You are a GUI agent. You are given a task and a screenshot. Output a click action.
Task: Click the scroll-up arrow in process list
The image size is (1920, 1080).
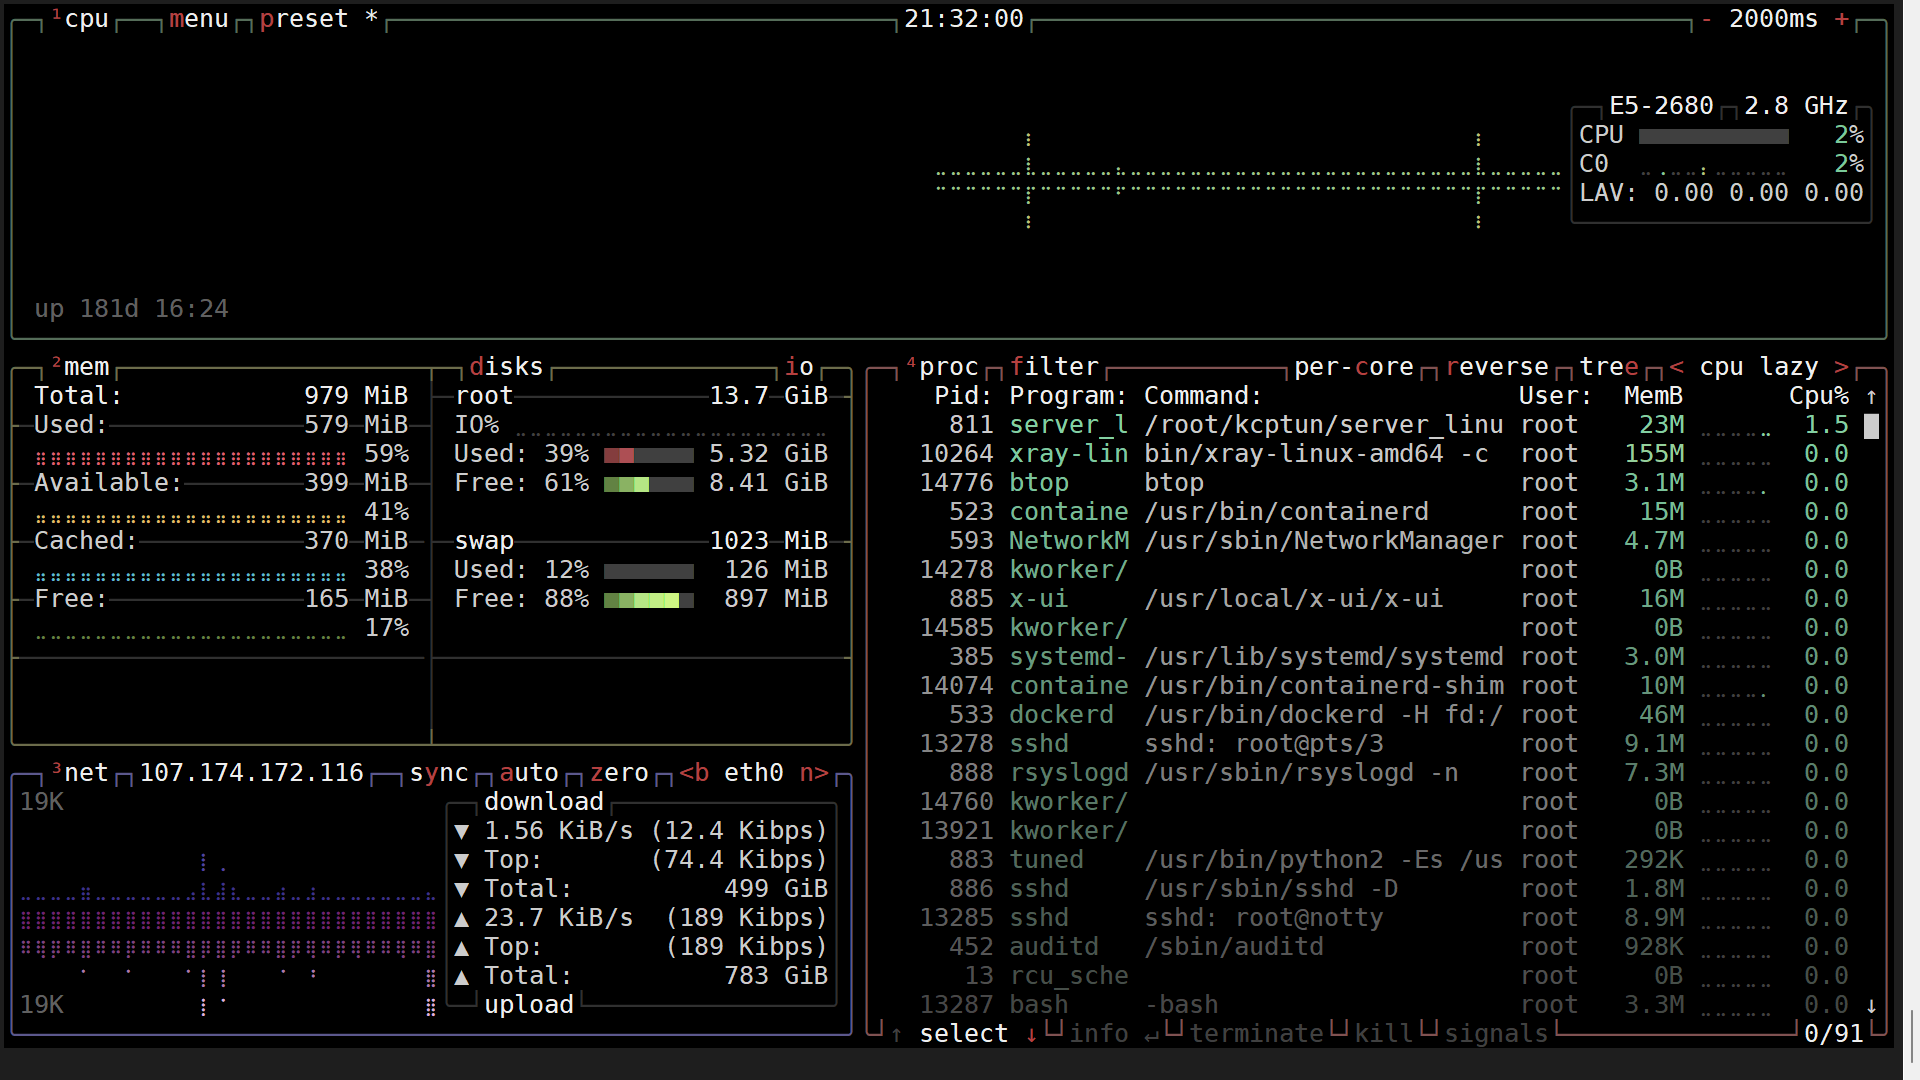point(1871,396)
